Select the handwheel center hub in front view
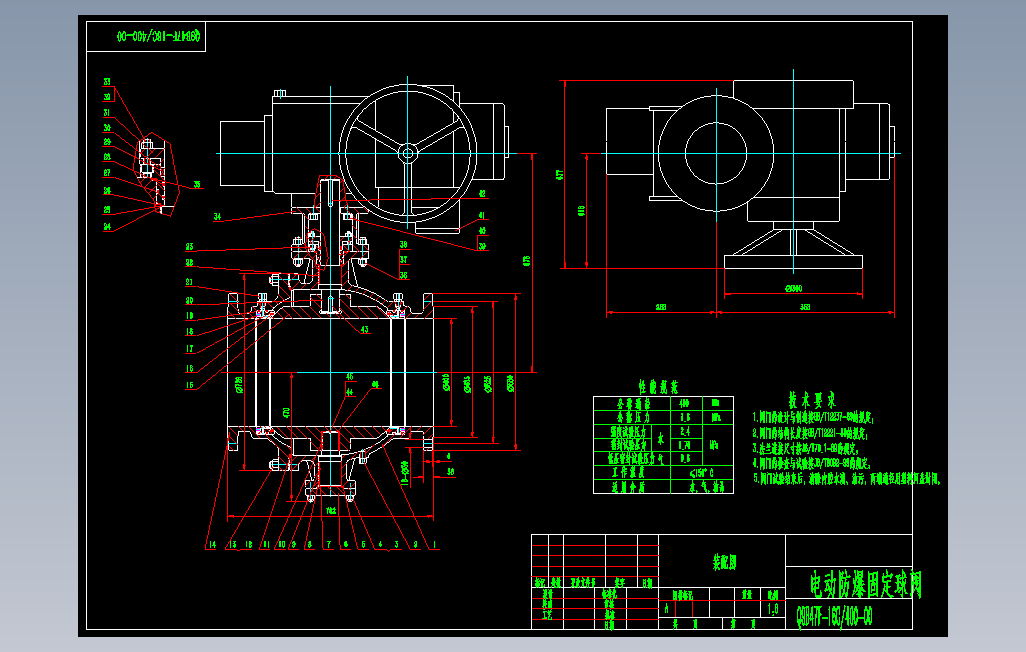Viewport: 1026px width, 652px height. click(x=407, y=154)
